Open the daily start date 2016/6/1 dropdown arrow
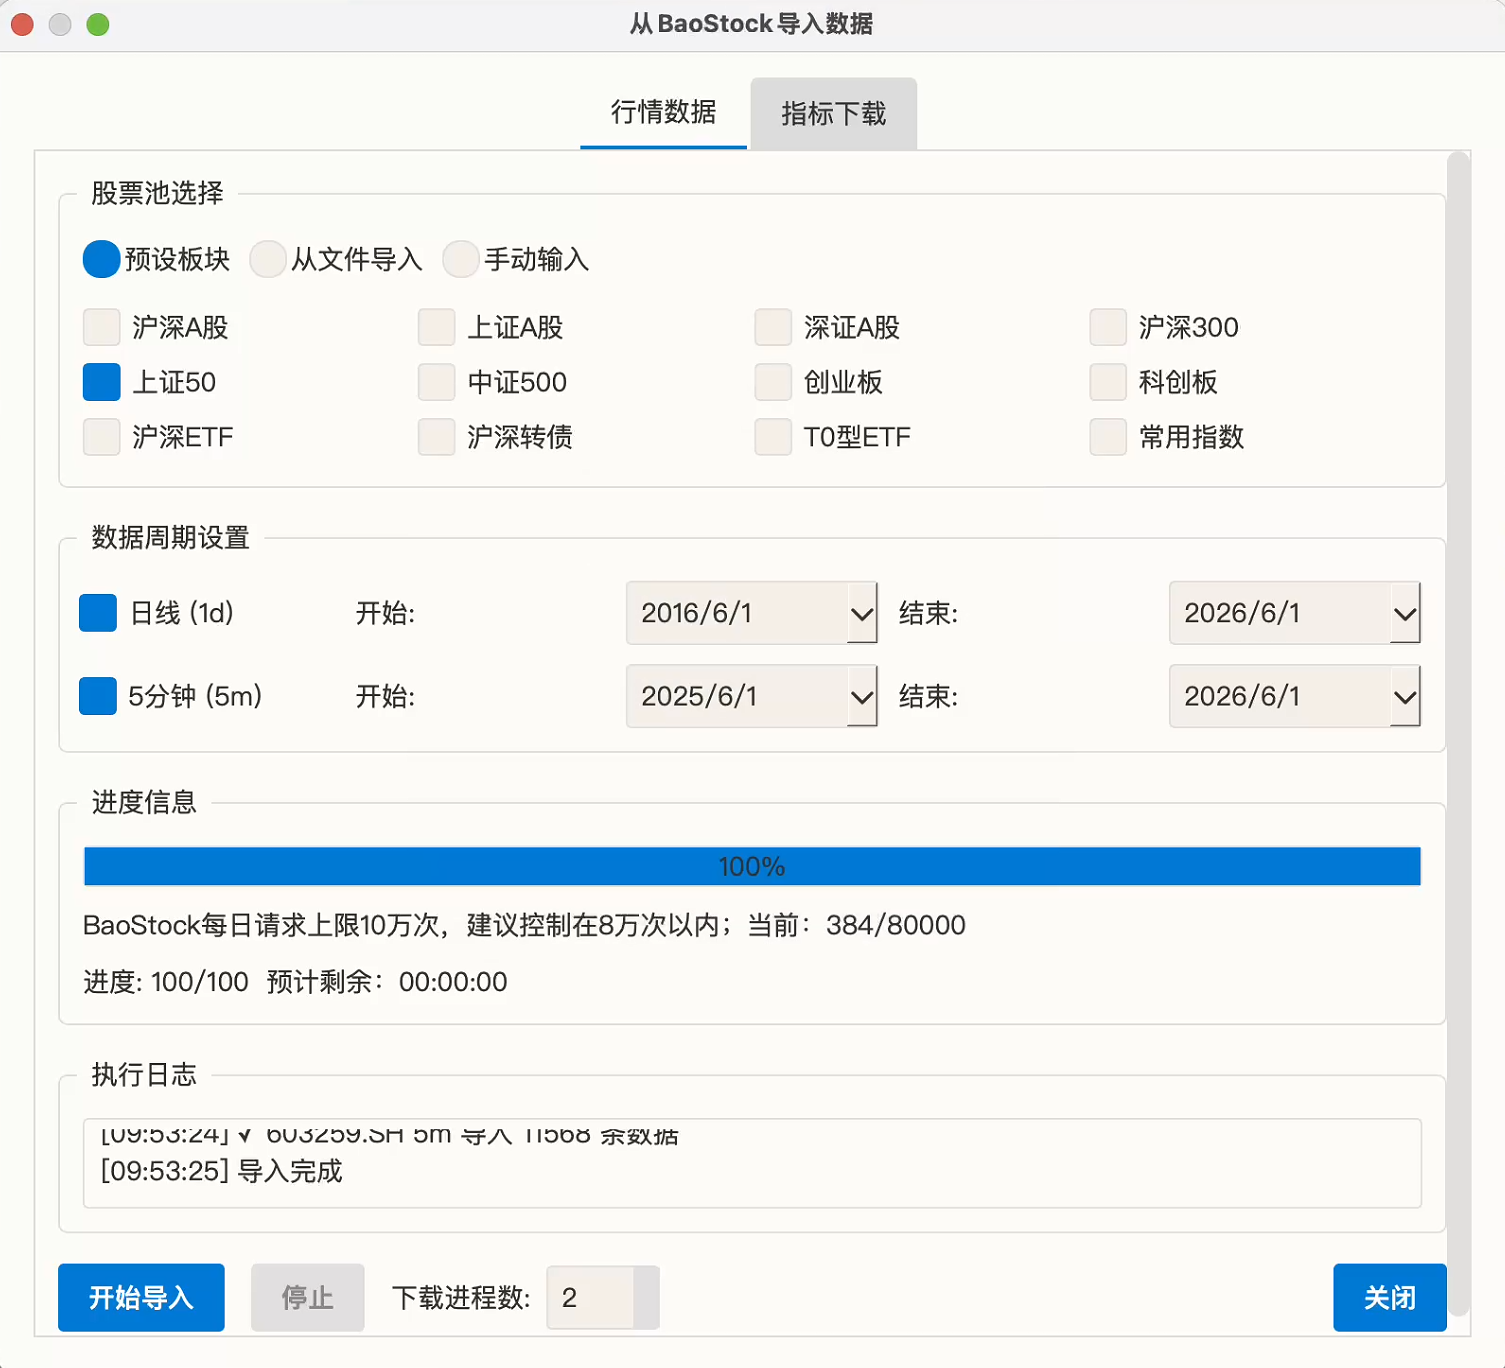The image size is (1505, 1368). tap(861, 613)
